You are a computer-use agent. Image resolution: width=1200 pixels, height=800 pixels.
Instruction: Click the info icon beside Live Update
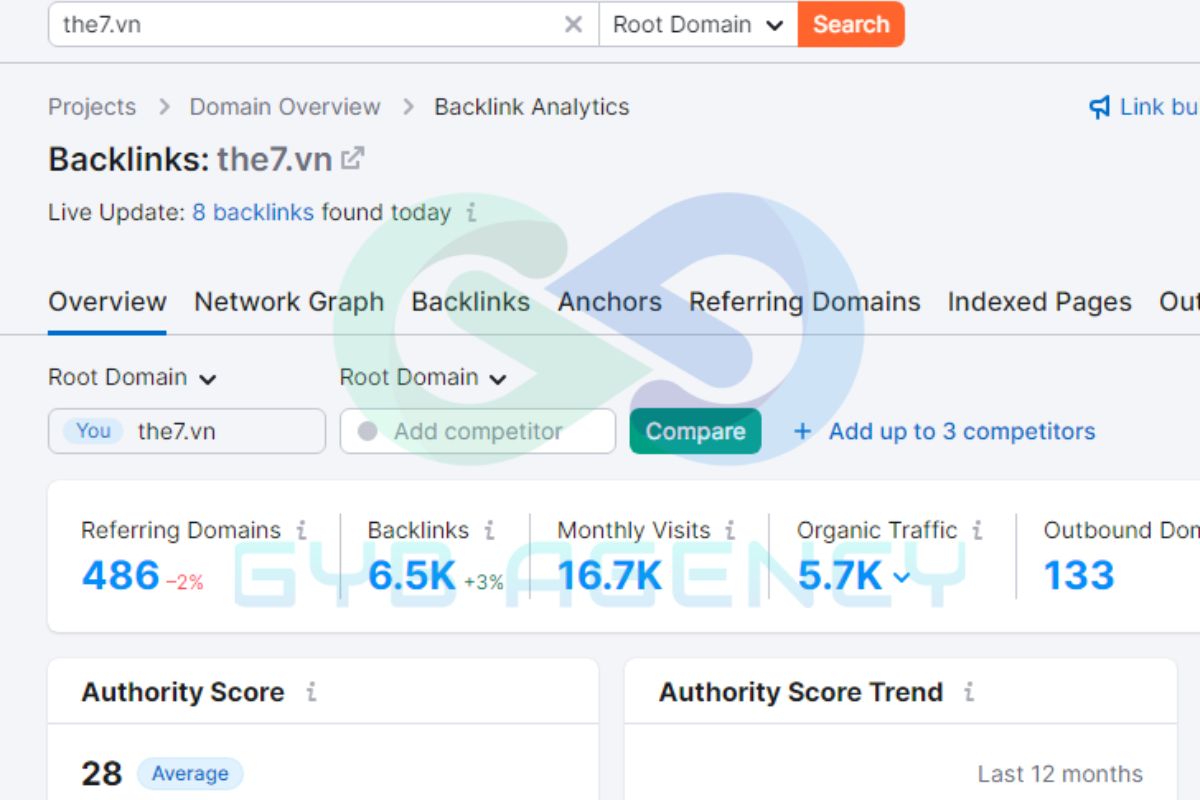[x=471, y=213]
